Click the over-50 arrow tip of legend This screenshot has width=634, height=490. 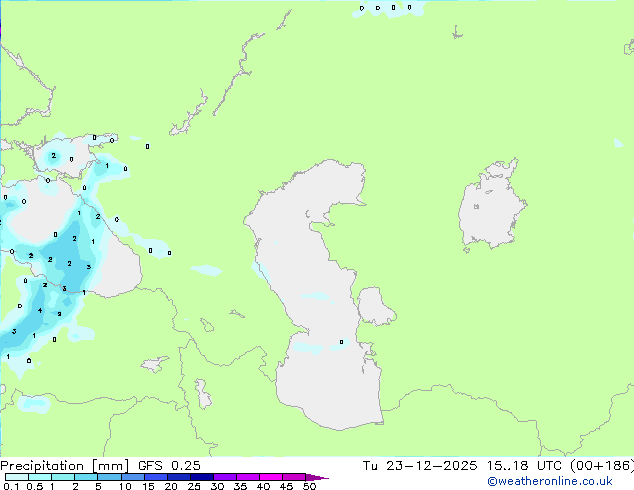tap(317, 478)
